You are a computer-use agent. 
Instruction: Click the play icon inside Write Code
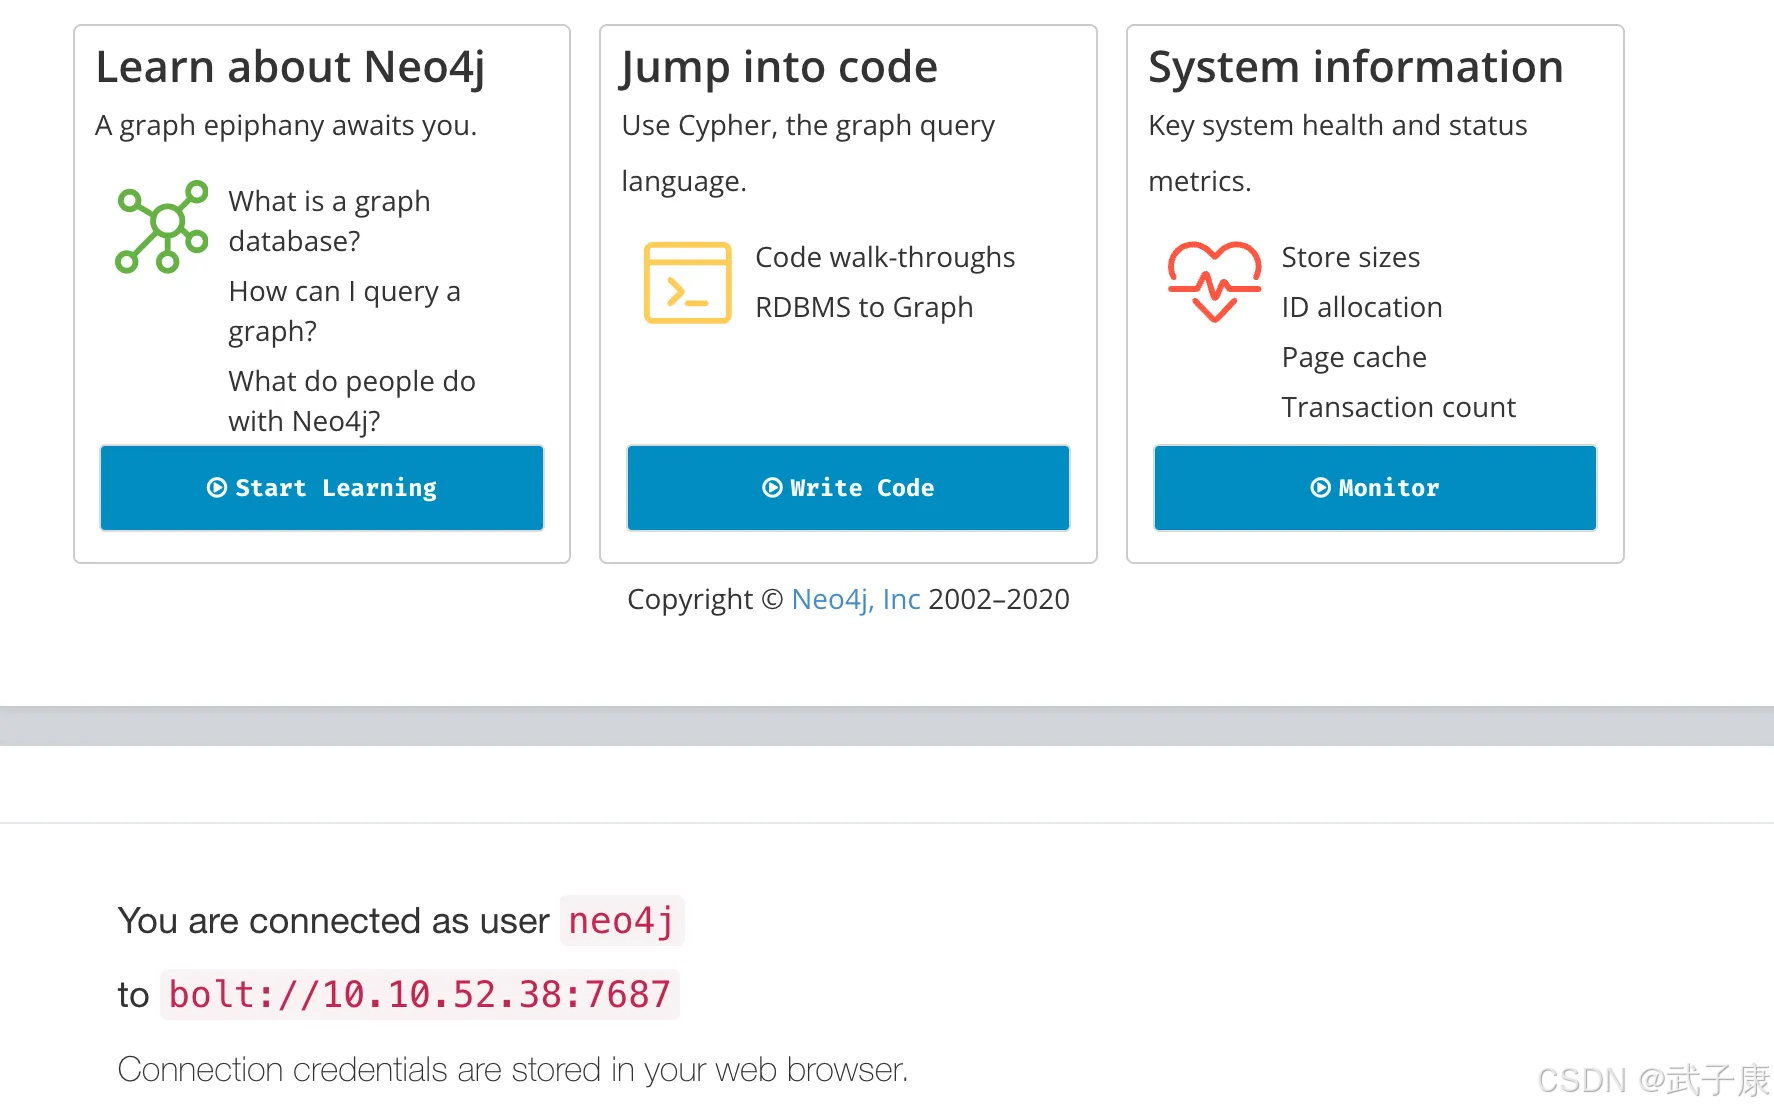[771, 488]
